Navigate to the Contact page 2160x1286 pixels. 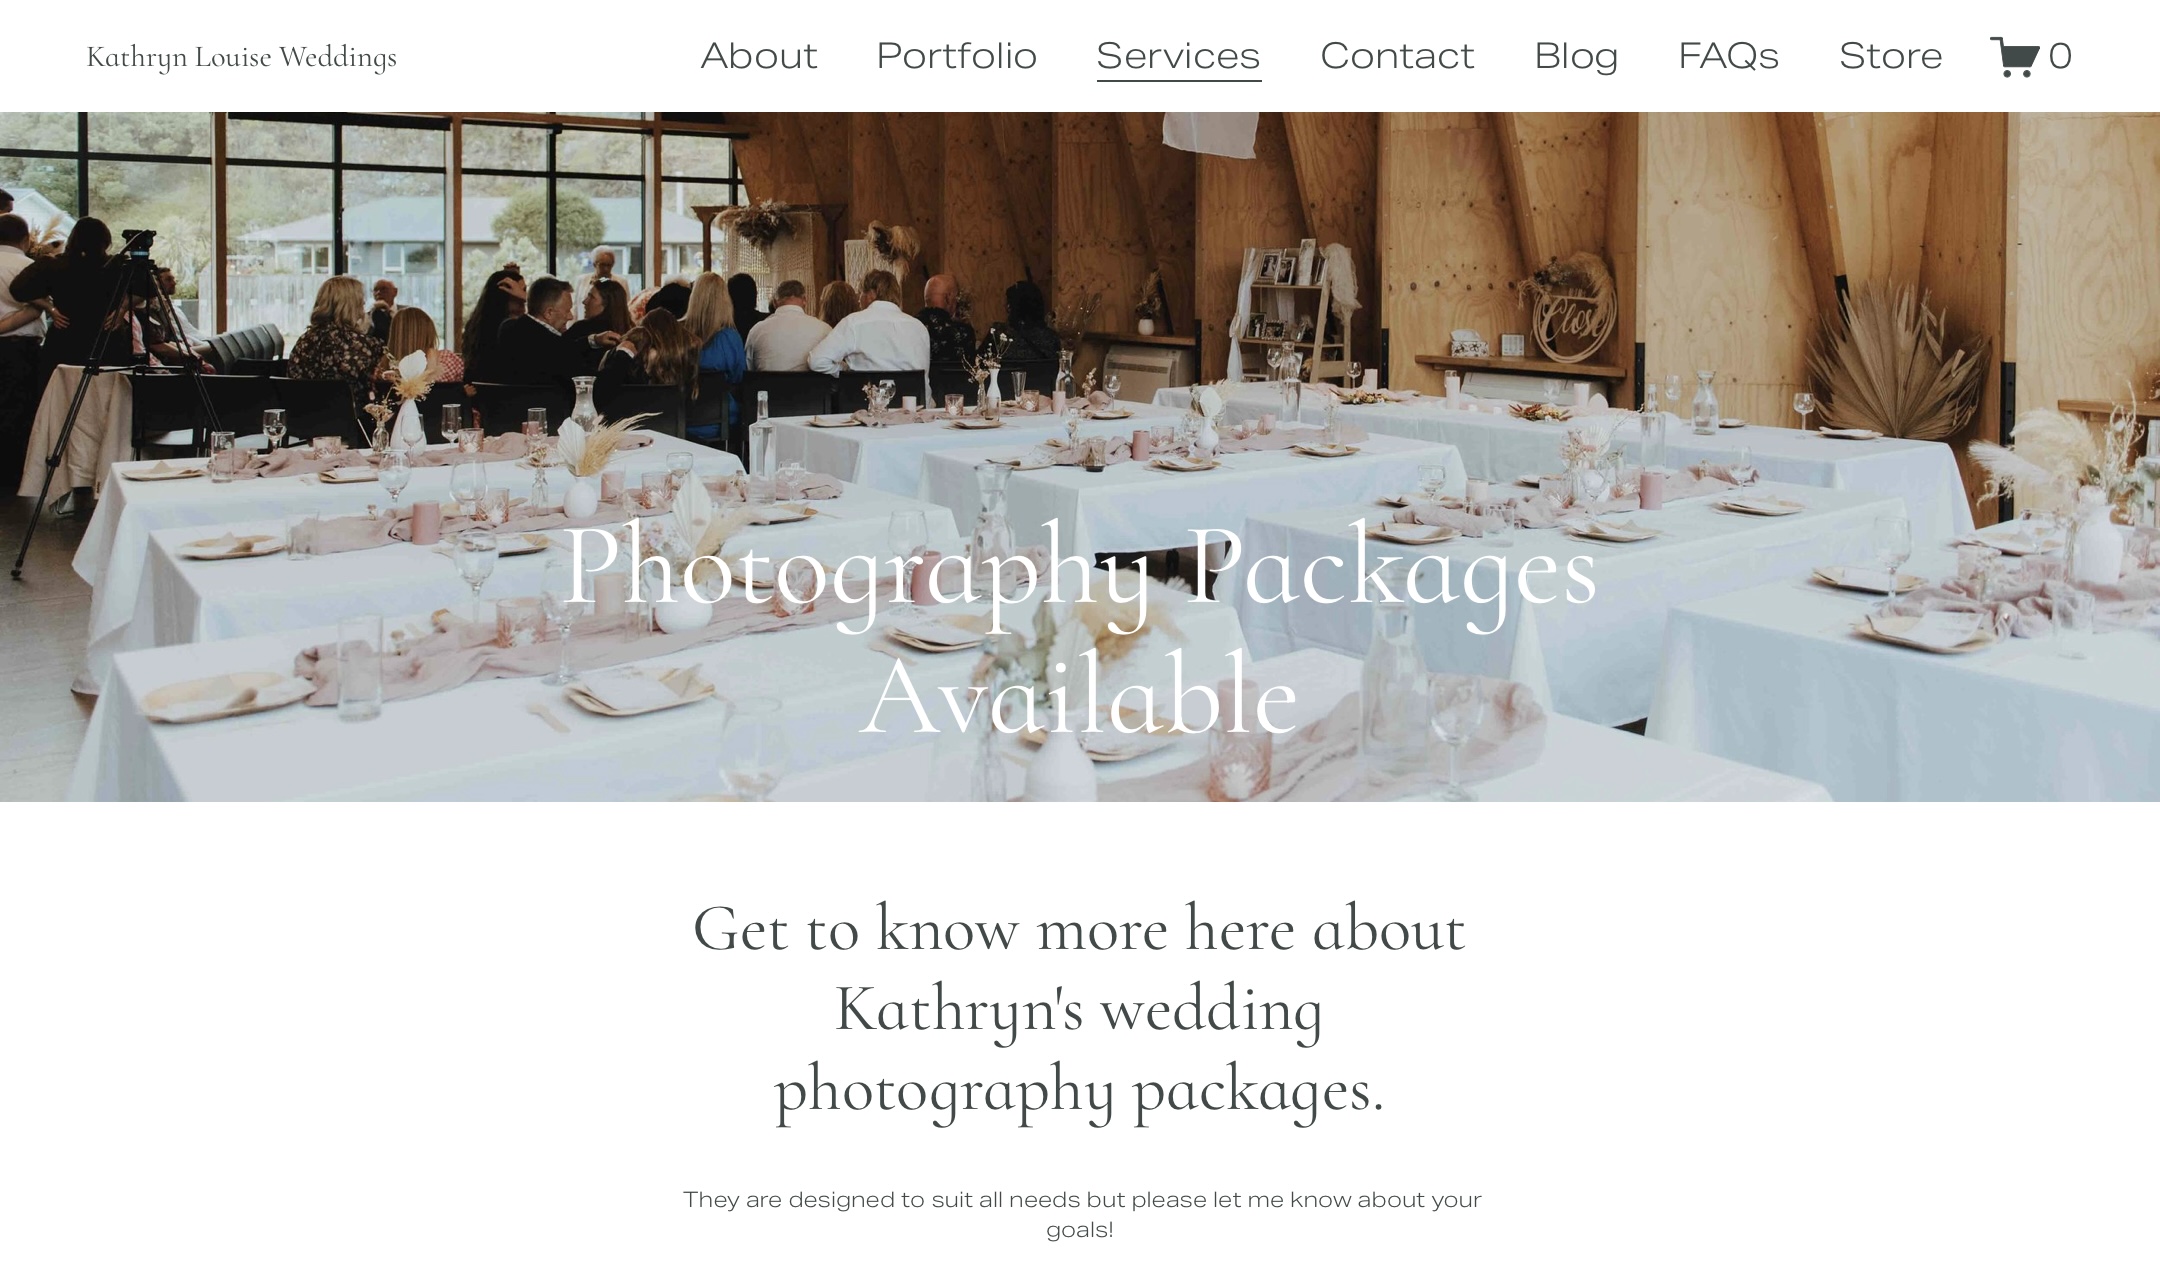point(1397,56)
